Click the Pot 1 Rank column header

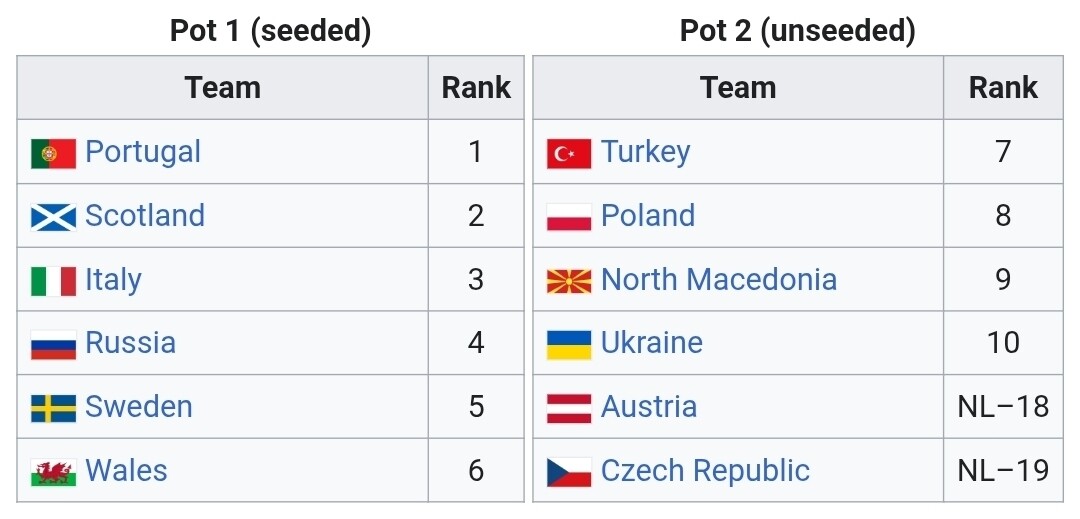pyautogui.click(x=476, y=88)
